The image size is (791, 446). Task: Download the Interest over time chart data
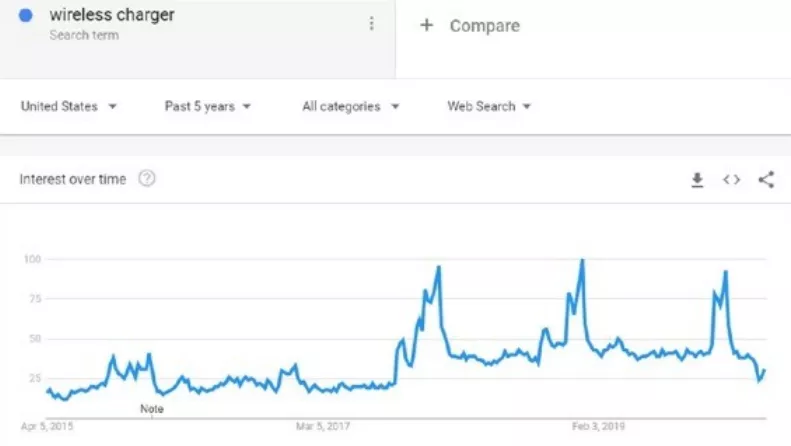(x=697, y=180)
